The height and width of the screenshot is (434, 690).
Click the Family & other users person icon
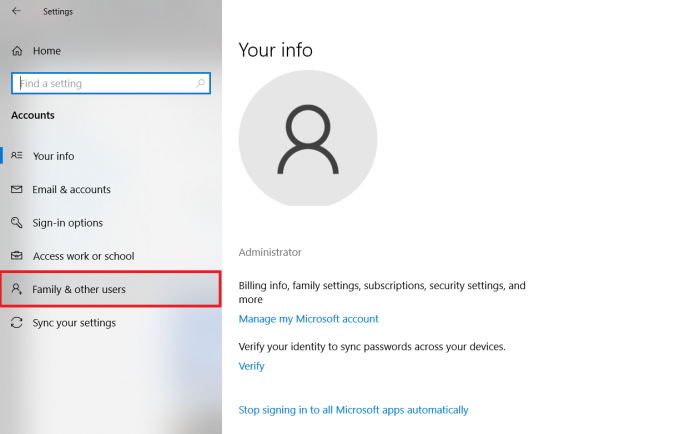pyautogui.click(x=17, y=289)
